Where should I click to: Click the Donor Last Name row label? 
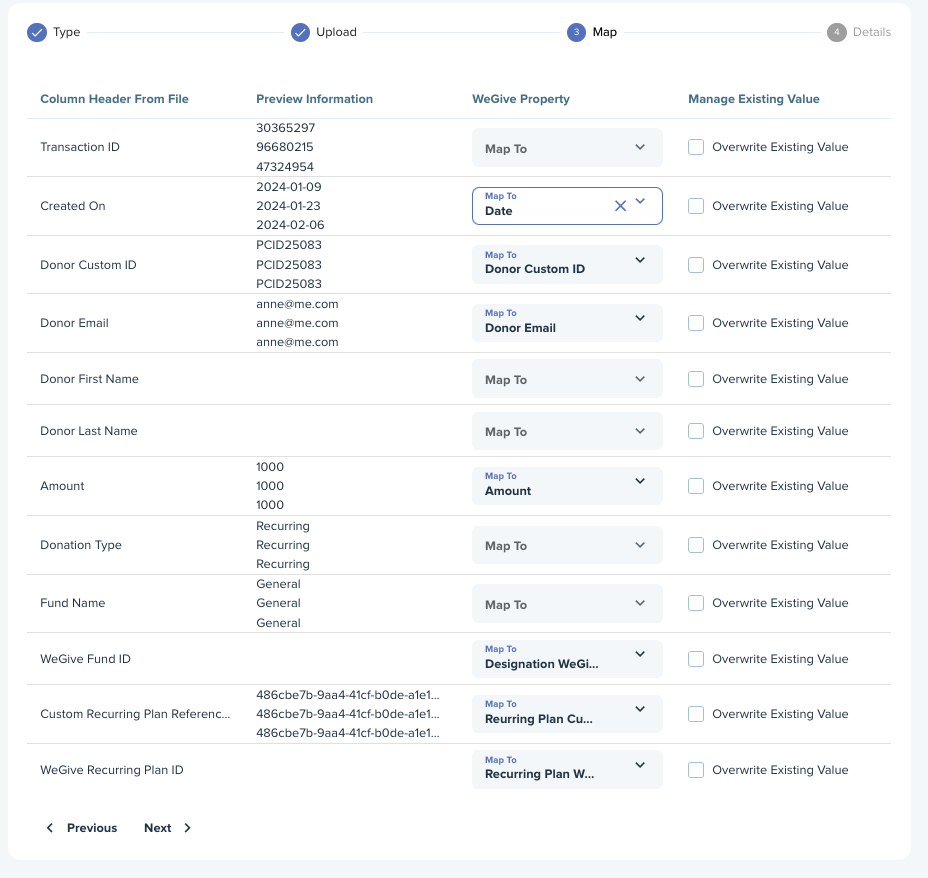(x=89, y=431)
